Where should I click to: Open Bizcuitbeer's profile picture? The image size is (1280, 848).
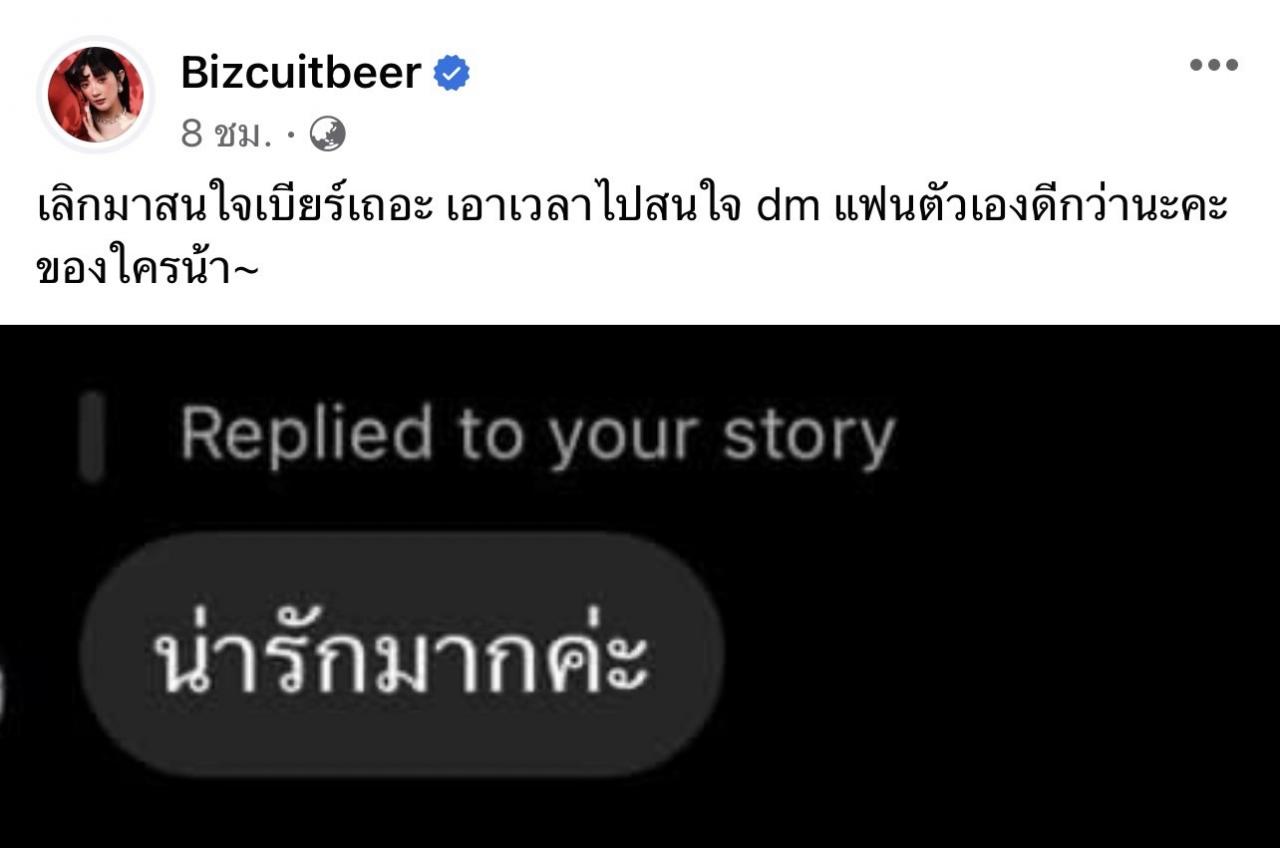click(95, 95)
